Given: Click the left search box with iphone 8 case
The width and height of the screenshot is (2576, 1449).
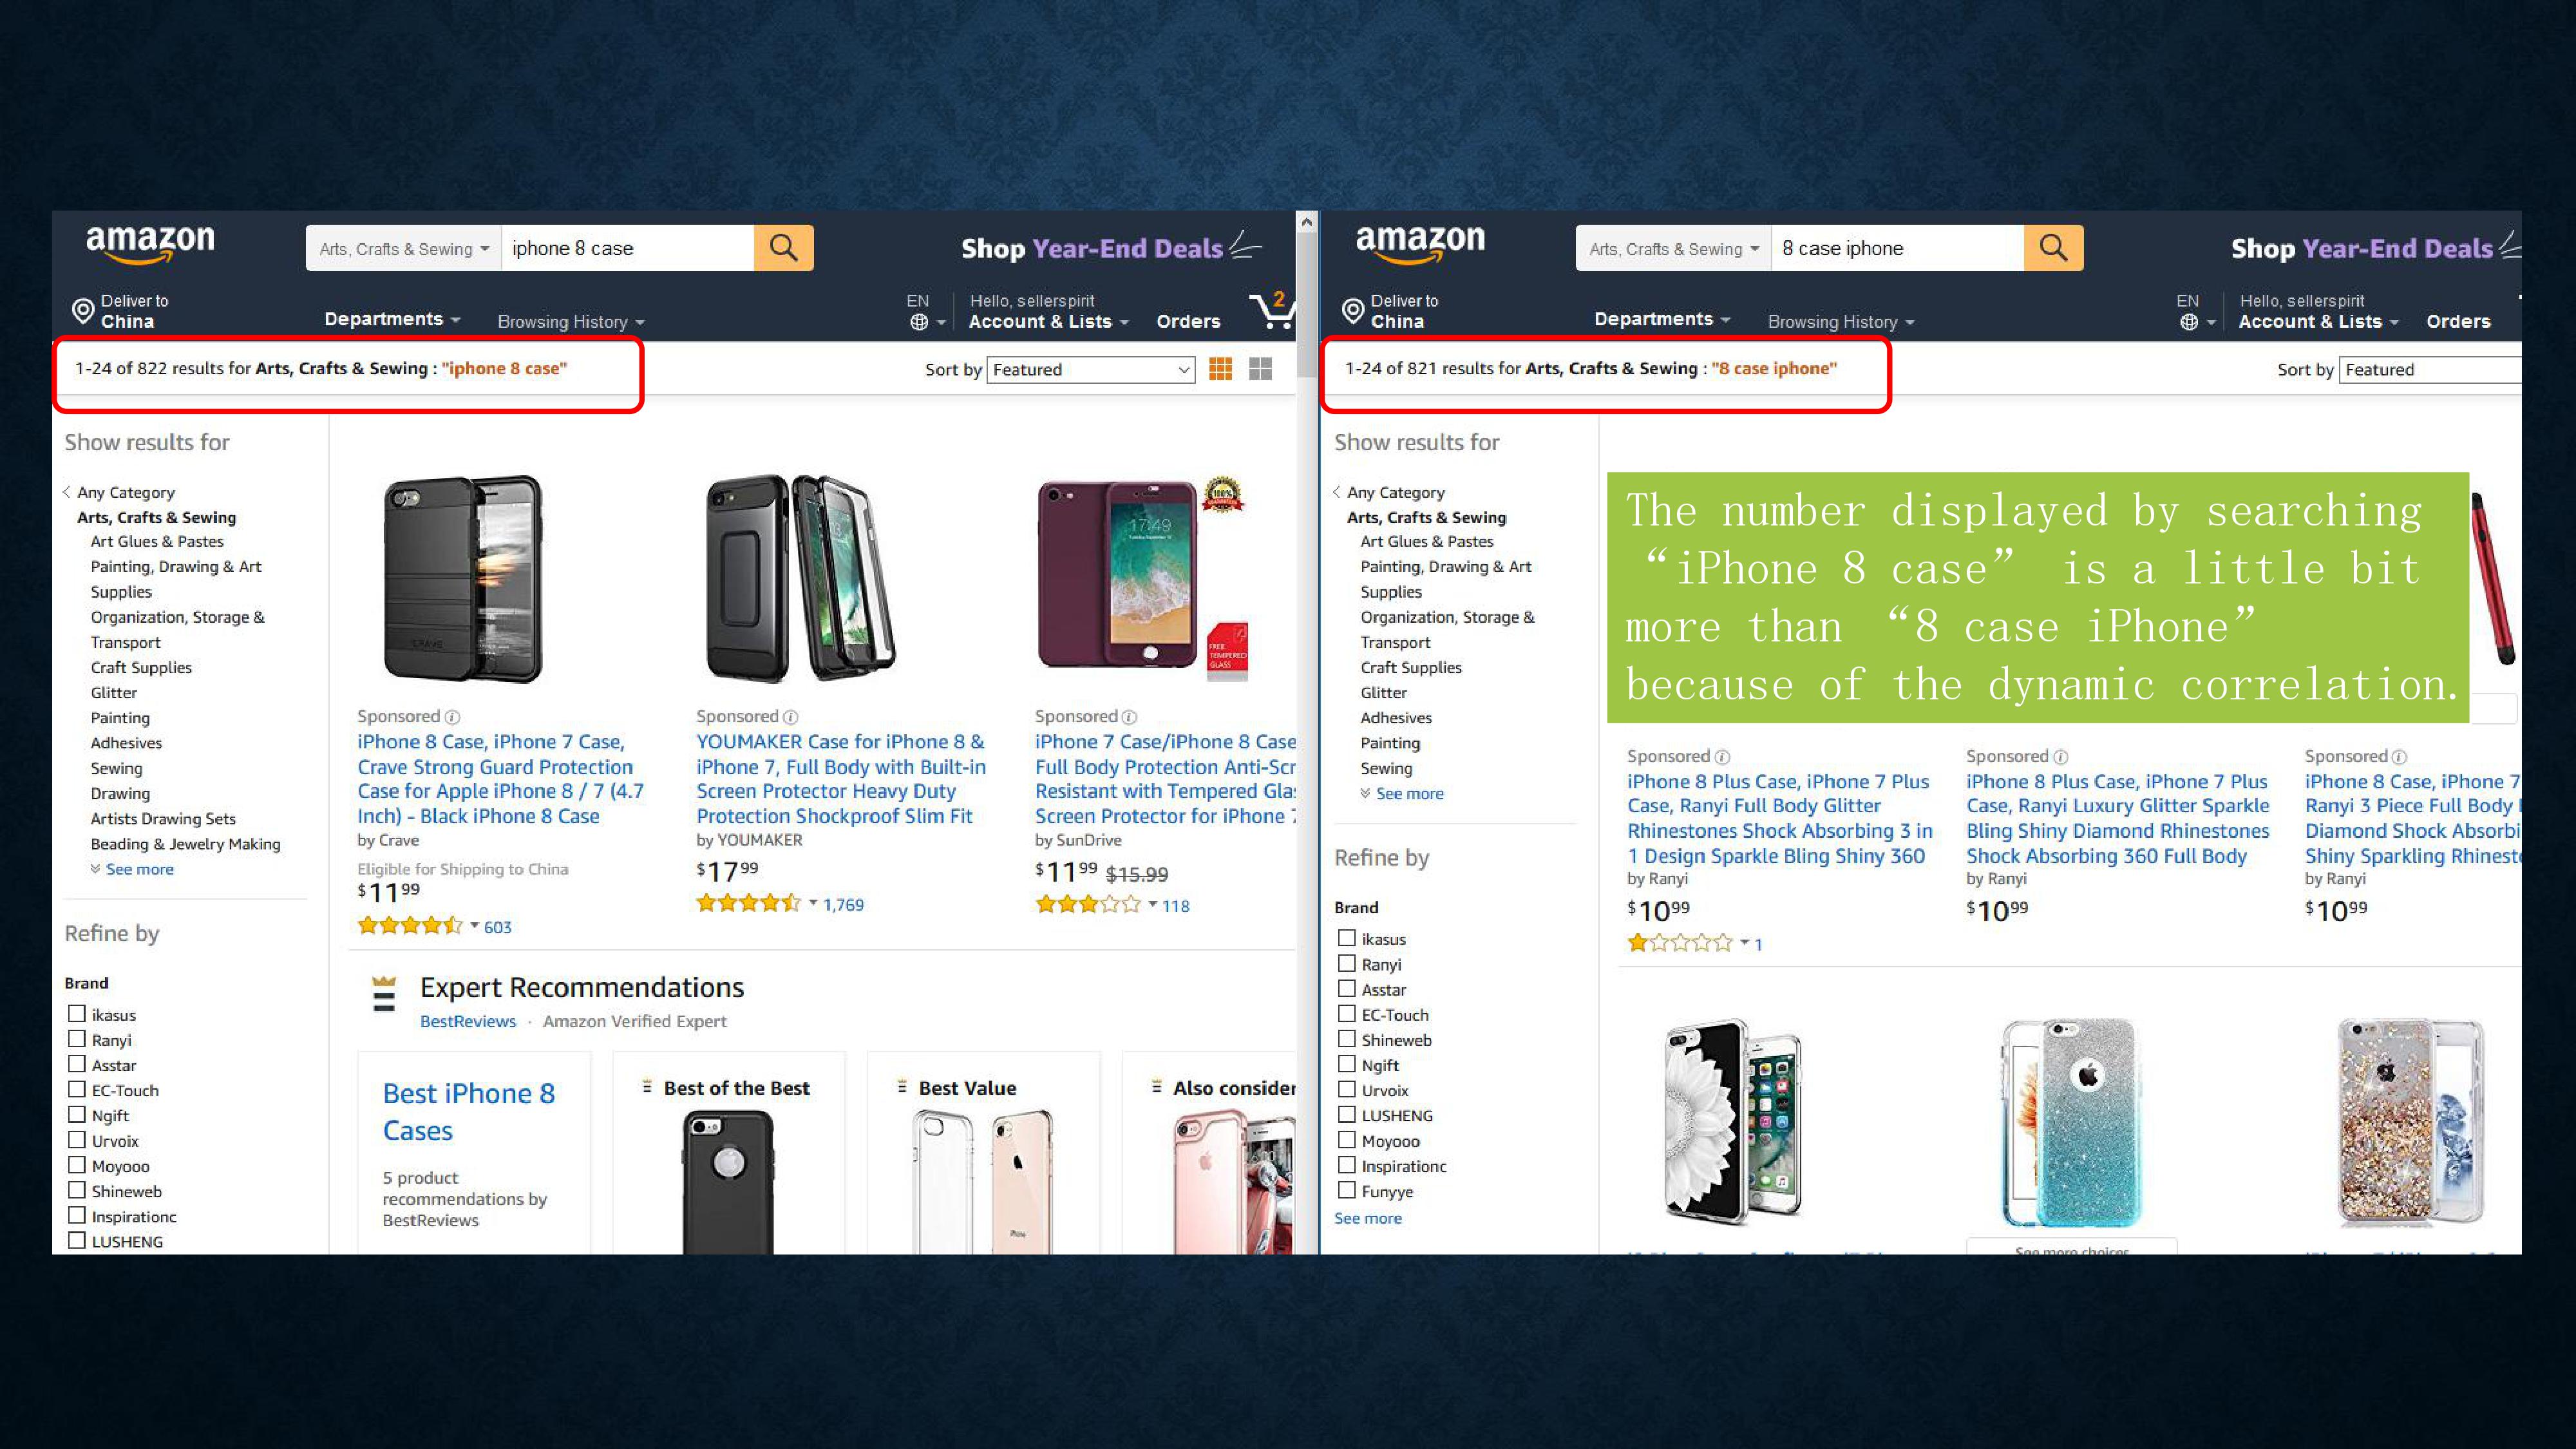Looking at the screenshot, I should pos(628,248).
